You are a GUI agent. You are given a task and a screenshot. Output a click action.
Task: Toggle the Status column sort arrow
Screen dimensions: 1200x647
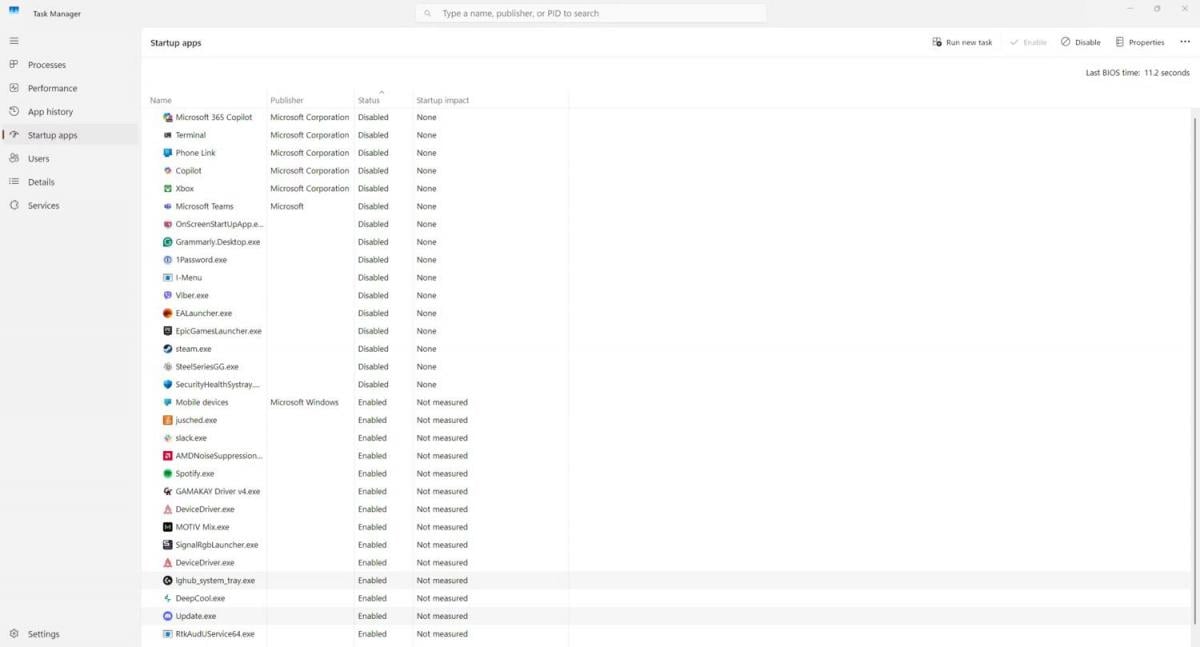[x=380, y=92]
